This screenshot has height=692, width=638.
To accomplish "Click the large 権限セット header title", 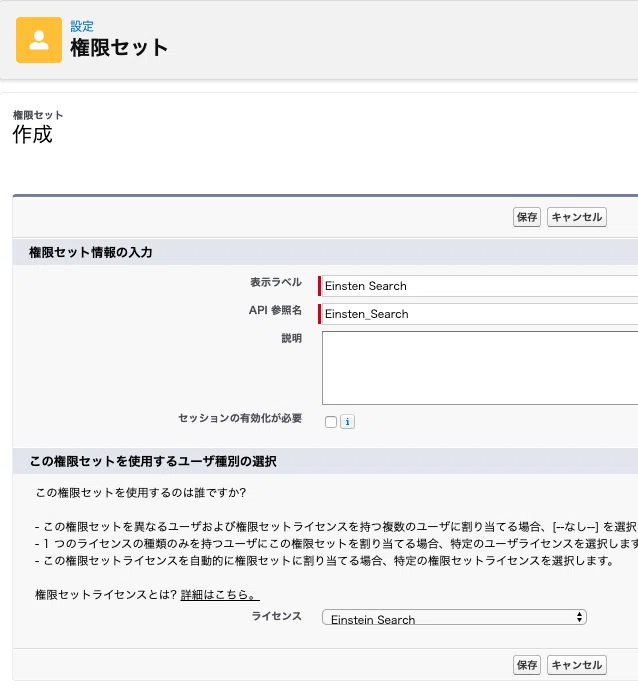I will (119, 47).
